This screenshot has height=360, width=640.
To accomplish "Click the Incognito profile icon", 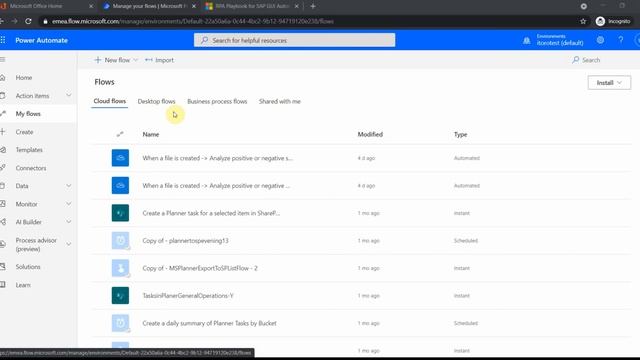I will click(600, 21).
